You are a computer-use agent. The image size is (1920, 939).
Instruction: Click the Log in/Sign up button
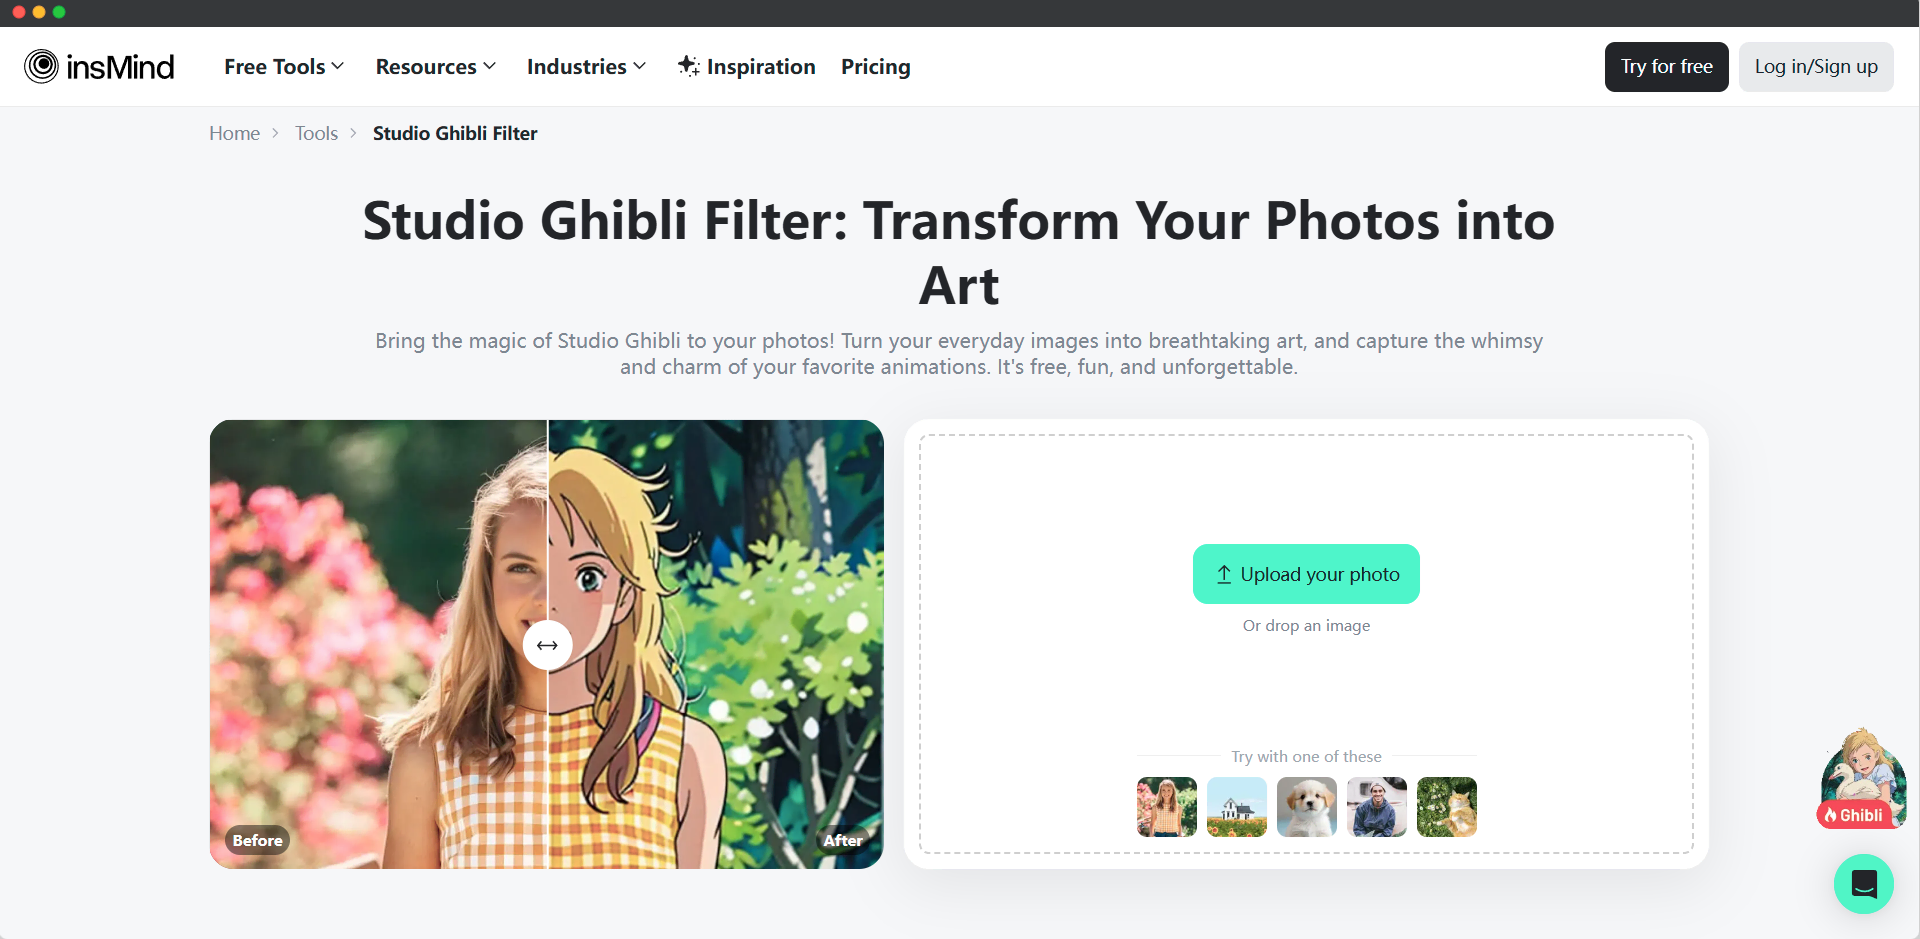pyautogui.click(x=1816, y=67)
